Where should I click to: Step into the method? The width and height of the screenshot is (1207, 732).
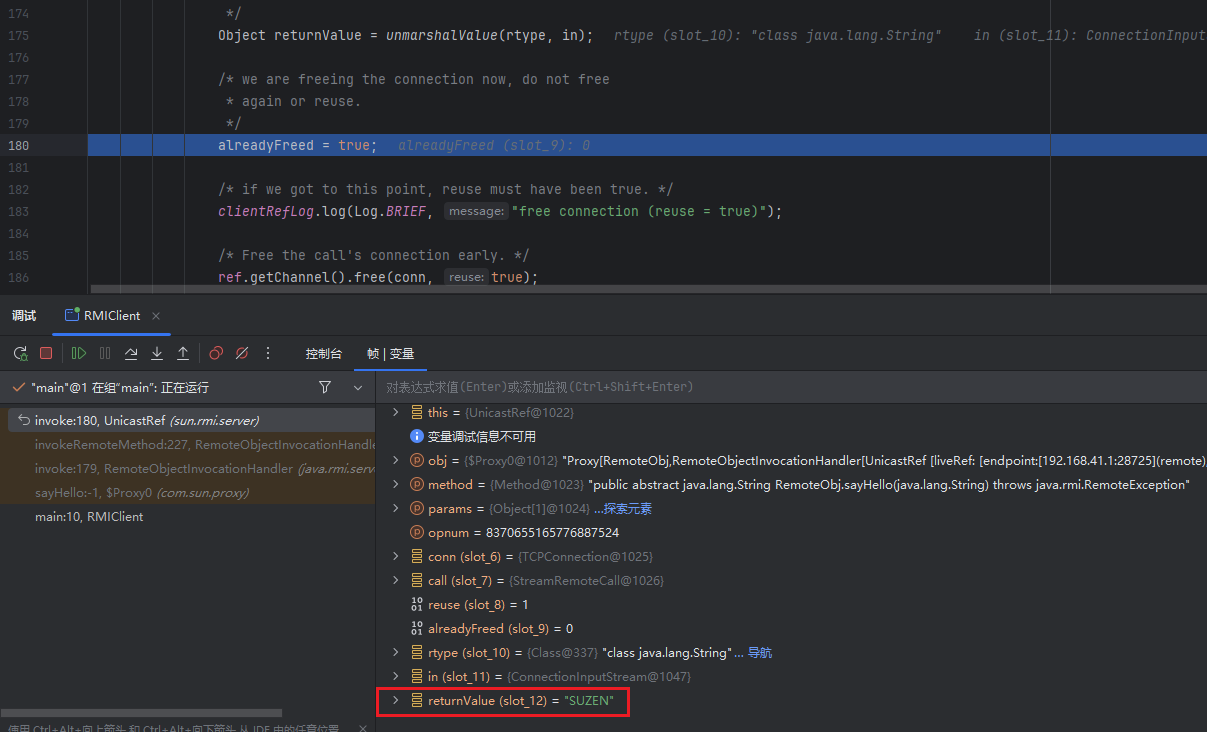click(157, 353)
